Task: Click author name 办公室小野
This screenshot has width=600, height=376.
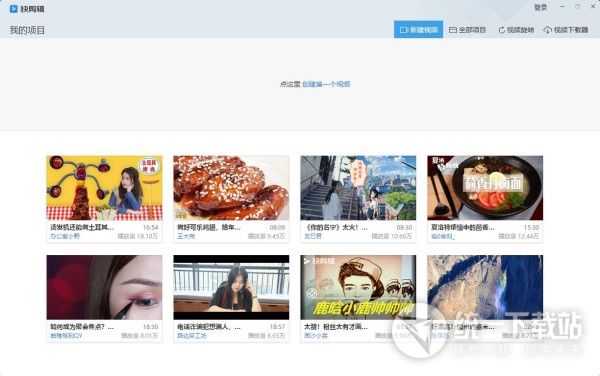Action: pyautogui.click(x=65, y=236)
